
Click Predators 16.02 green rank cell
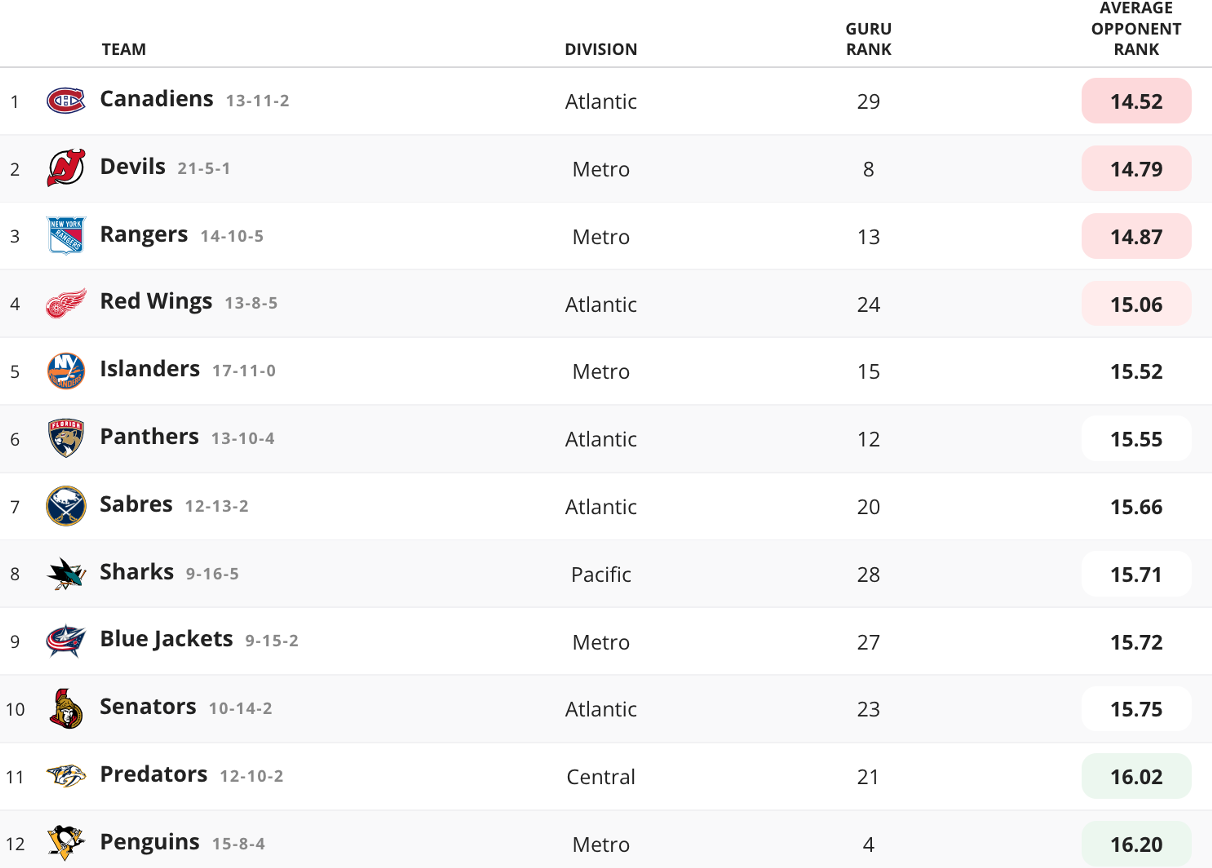(x=1136, y=776)
